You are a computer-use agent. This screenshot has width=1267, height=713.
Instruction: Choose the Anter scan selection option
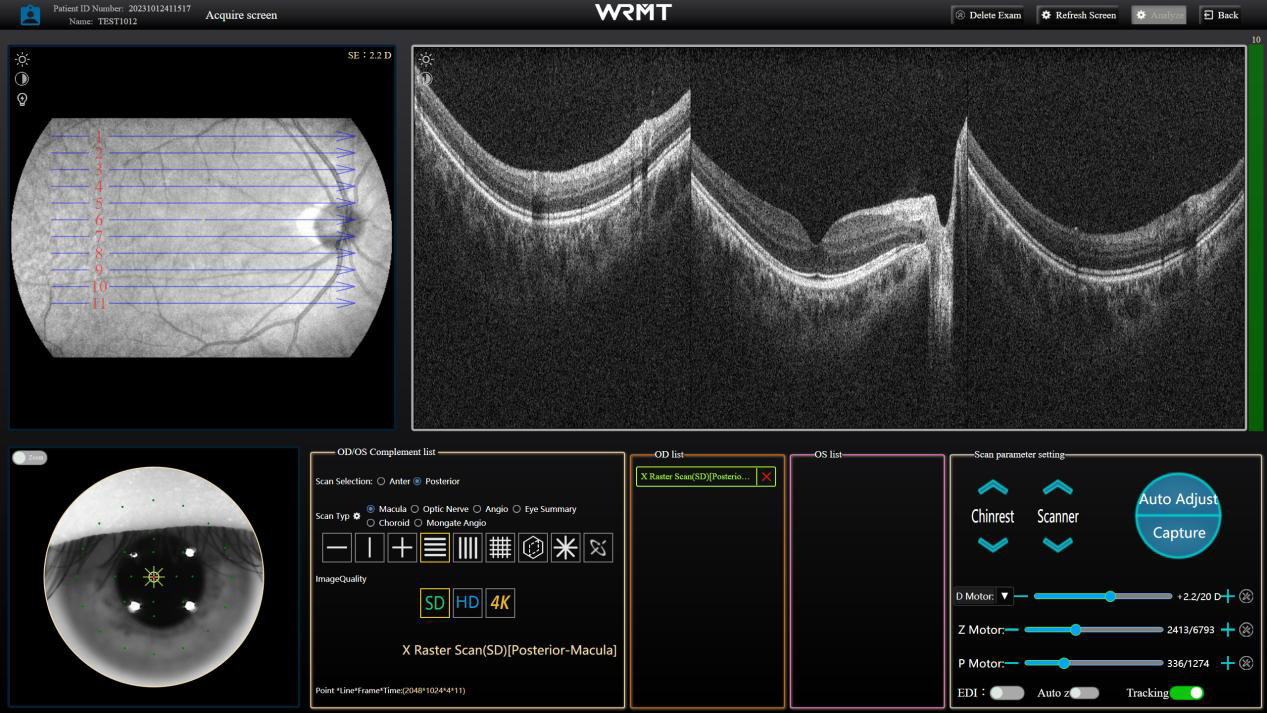[381, 481]
